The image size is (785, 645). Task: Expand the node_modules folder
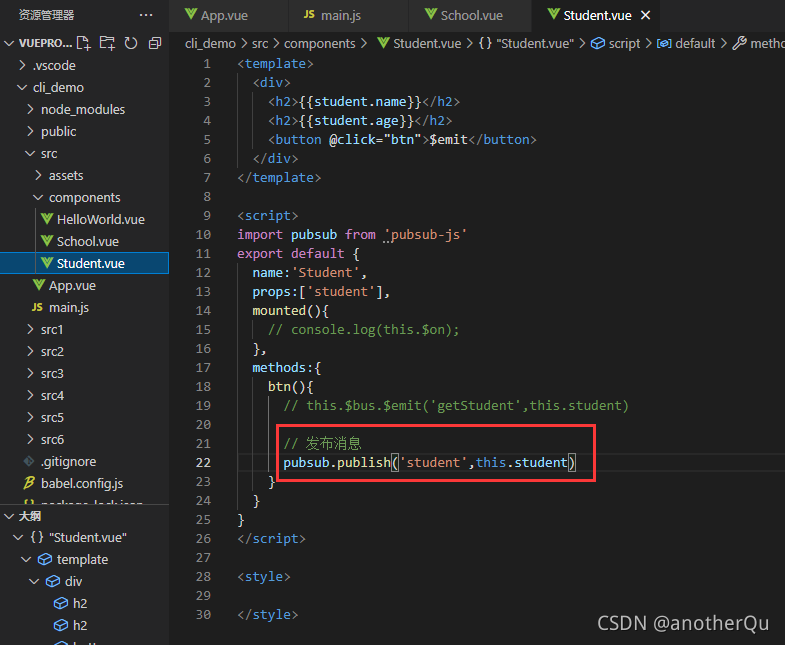click(30, 110)
